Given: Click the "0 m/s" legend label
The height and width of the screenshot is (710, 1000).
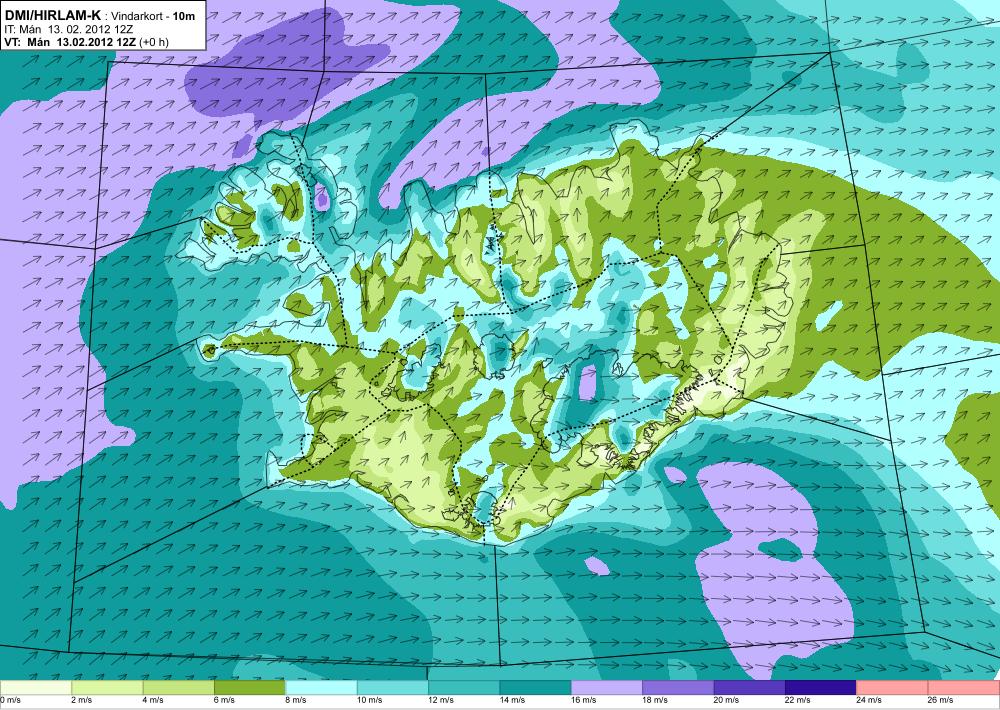Looking at the screenshot, I should point(10,700).
